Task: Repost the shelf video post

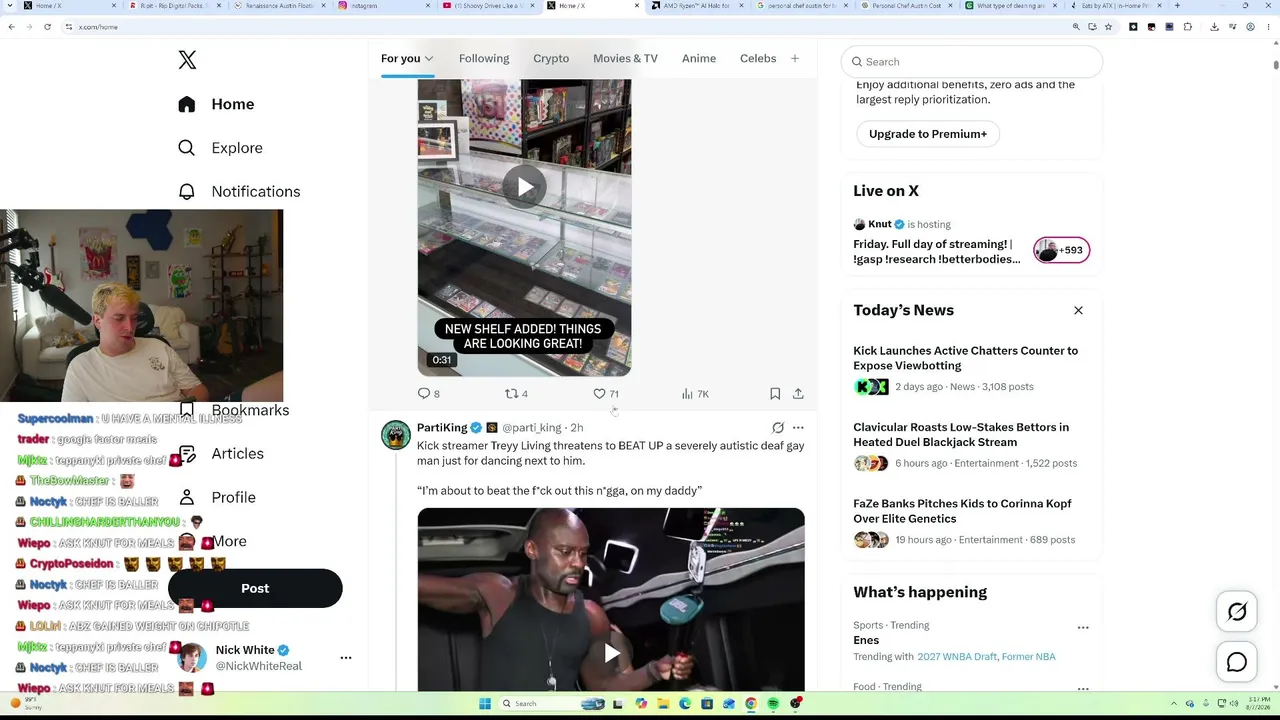Action: tap(516, 394)
